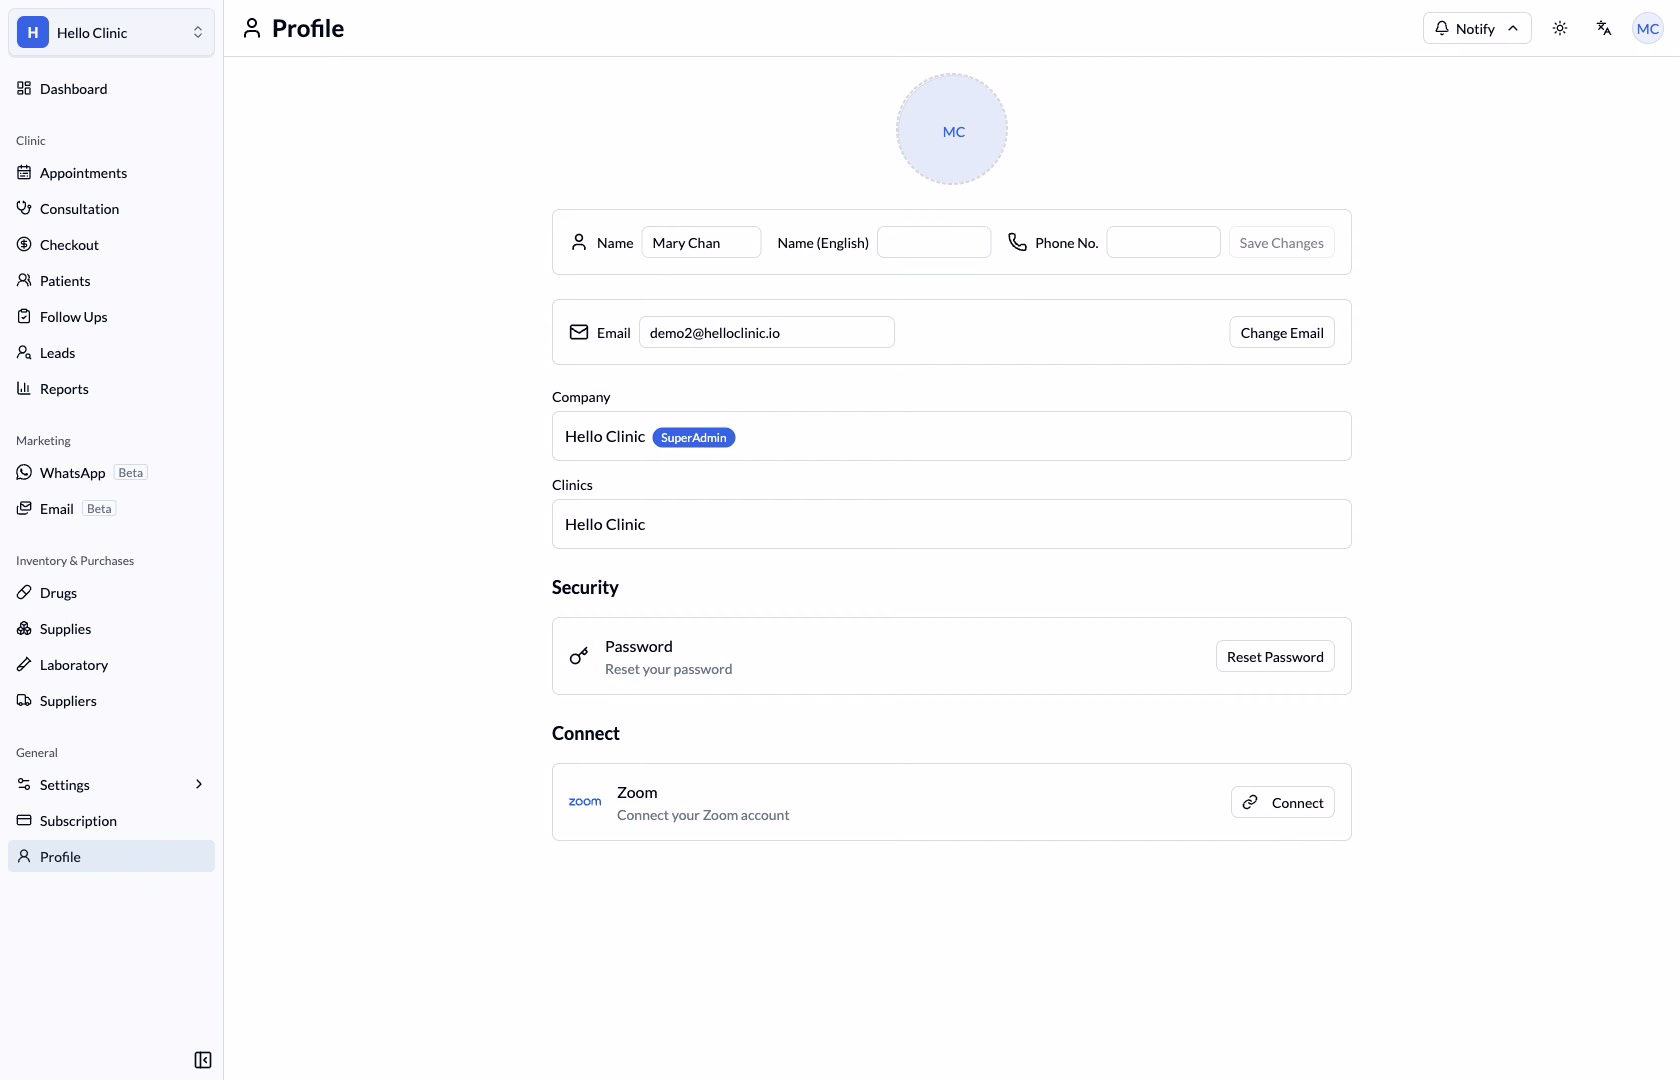This screenshot has height=1080, width=1680.
Task: Click Reset Password button
Action: 1275,656
